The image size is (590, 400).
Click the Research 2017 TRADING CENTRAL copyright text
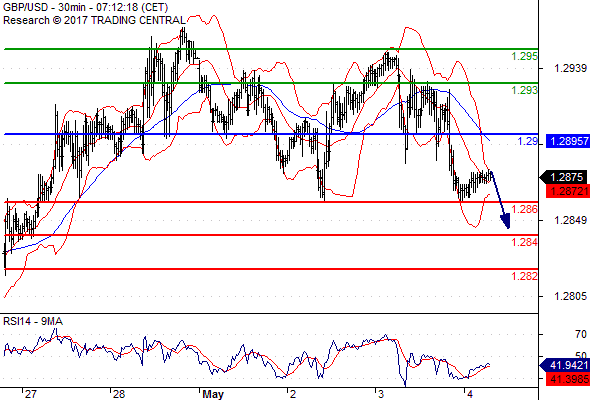94,20
